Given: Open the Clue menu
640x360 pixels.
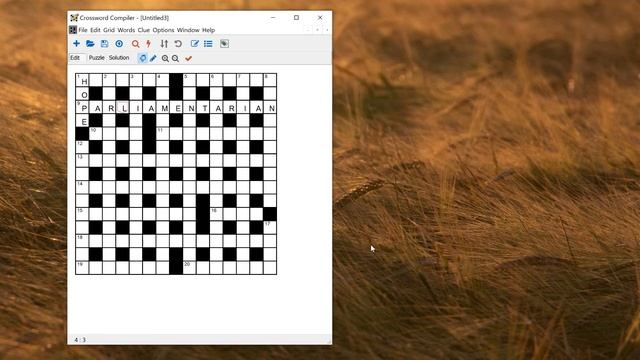Looking at the screenshot, I should click(x=144, y=30).
